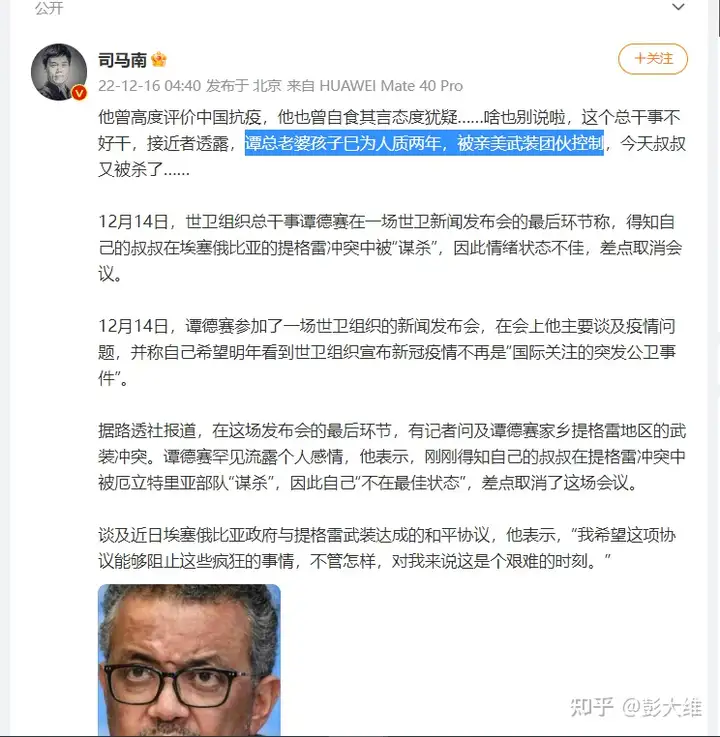Click the 知乎 logo text in watermark
720x737 pixels.
(x=592, y=707)
